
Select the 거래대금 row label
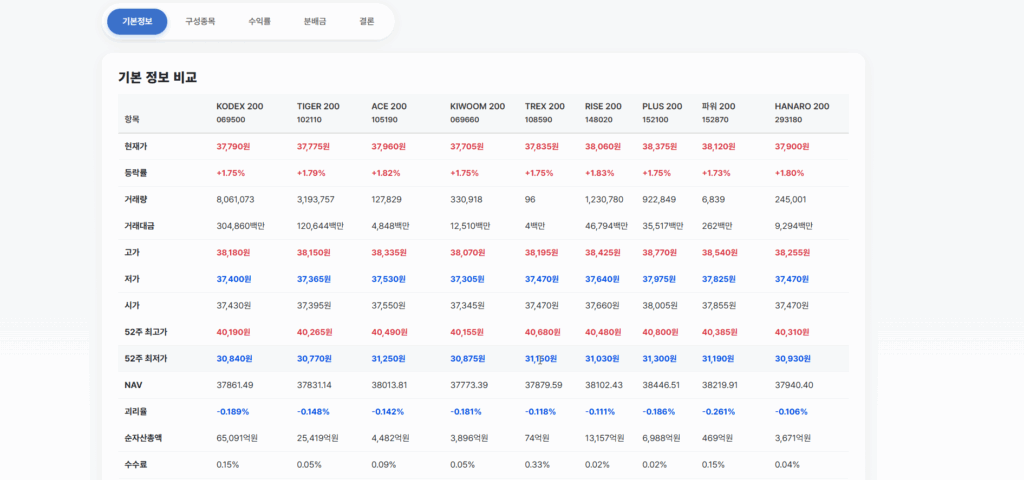(x=139, y=226)
